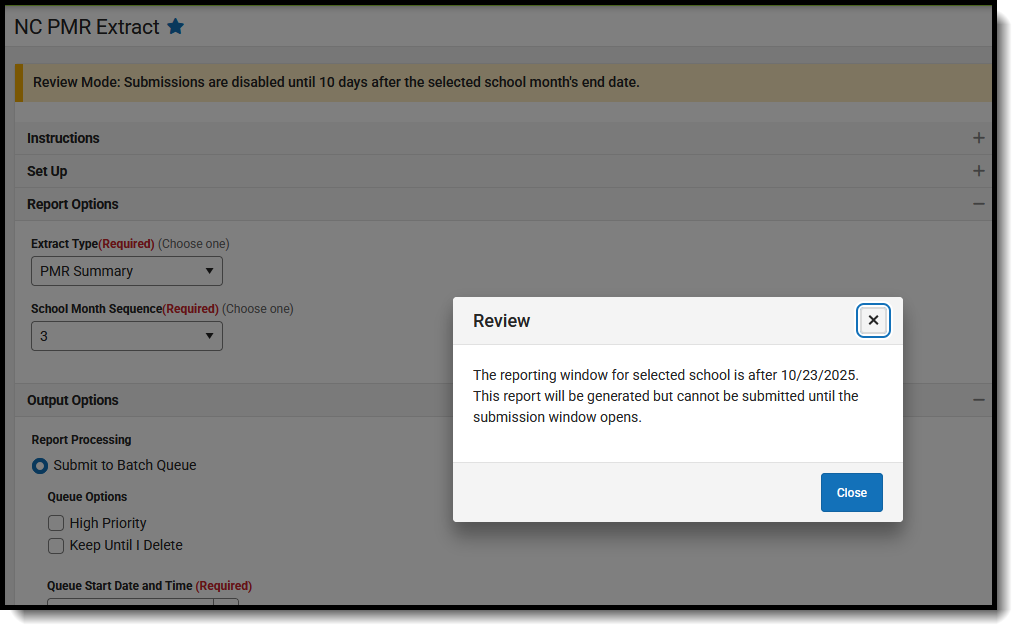Click the Close button in Review dialog

851,492
